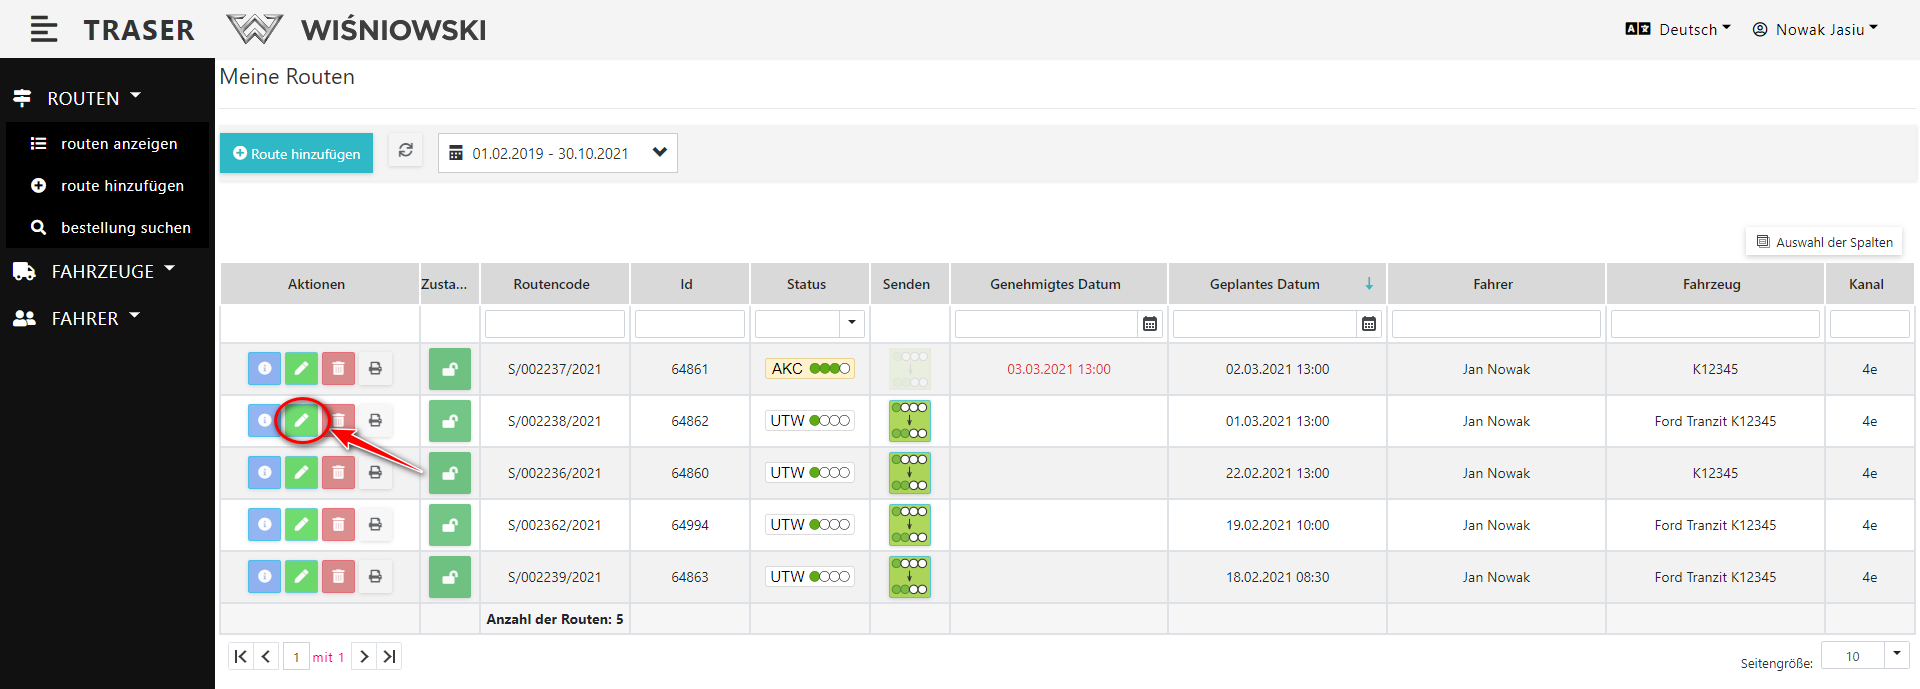Viewport: 1920px width, 689px height.
Task: Print route S/002362/2021 using printer icon
Action: click(x=375, y=525)
